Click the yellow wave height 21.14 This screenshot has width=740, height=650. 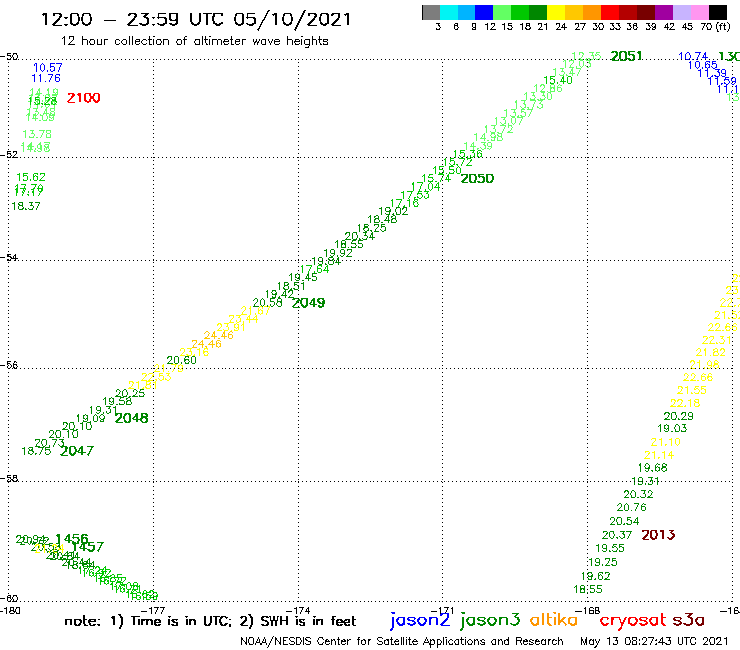click(659, 456)
